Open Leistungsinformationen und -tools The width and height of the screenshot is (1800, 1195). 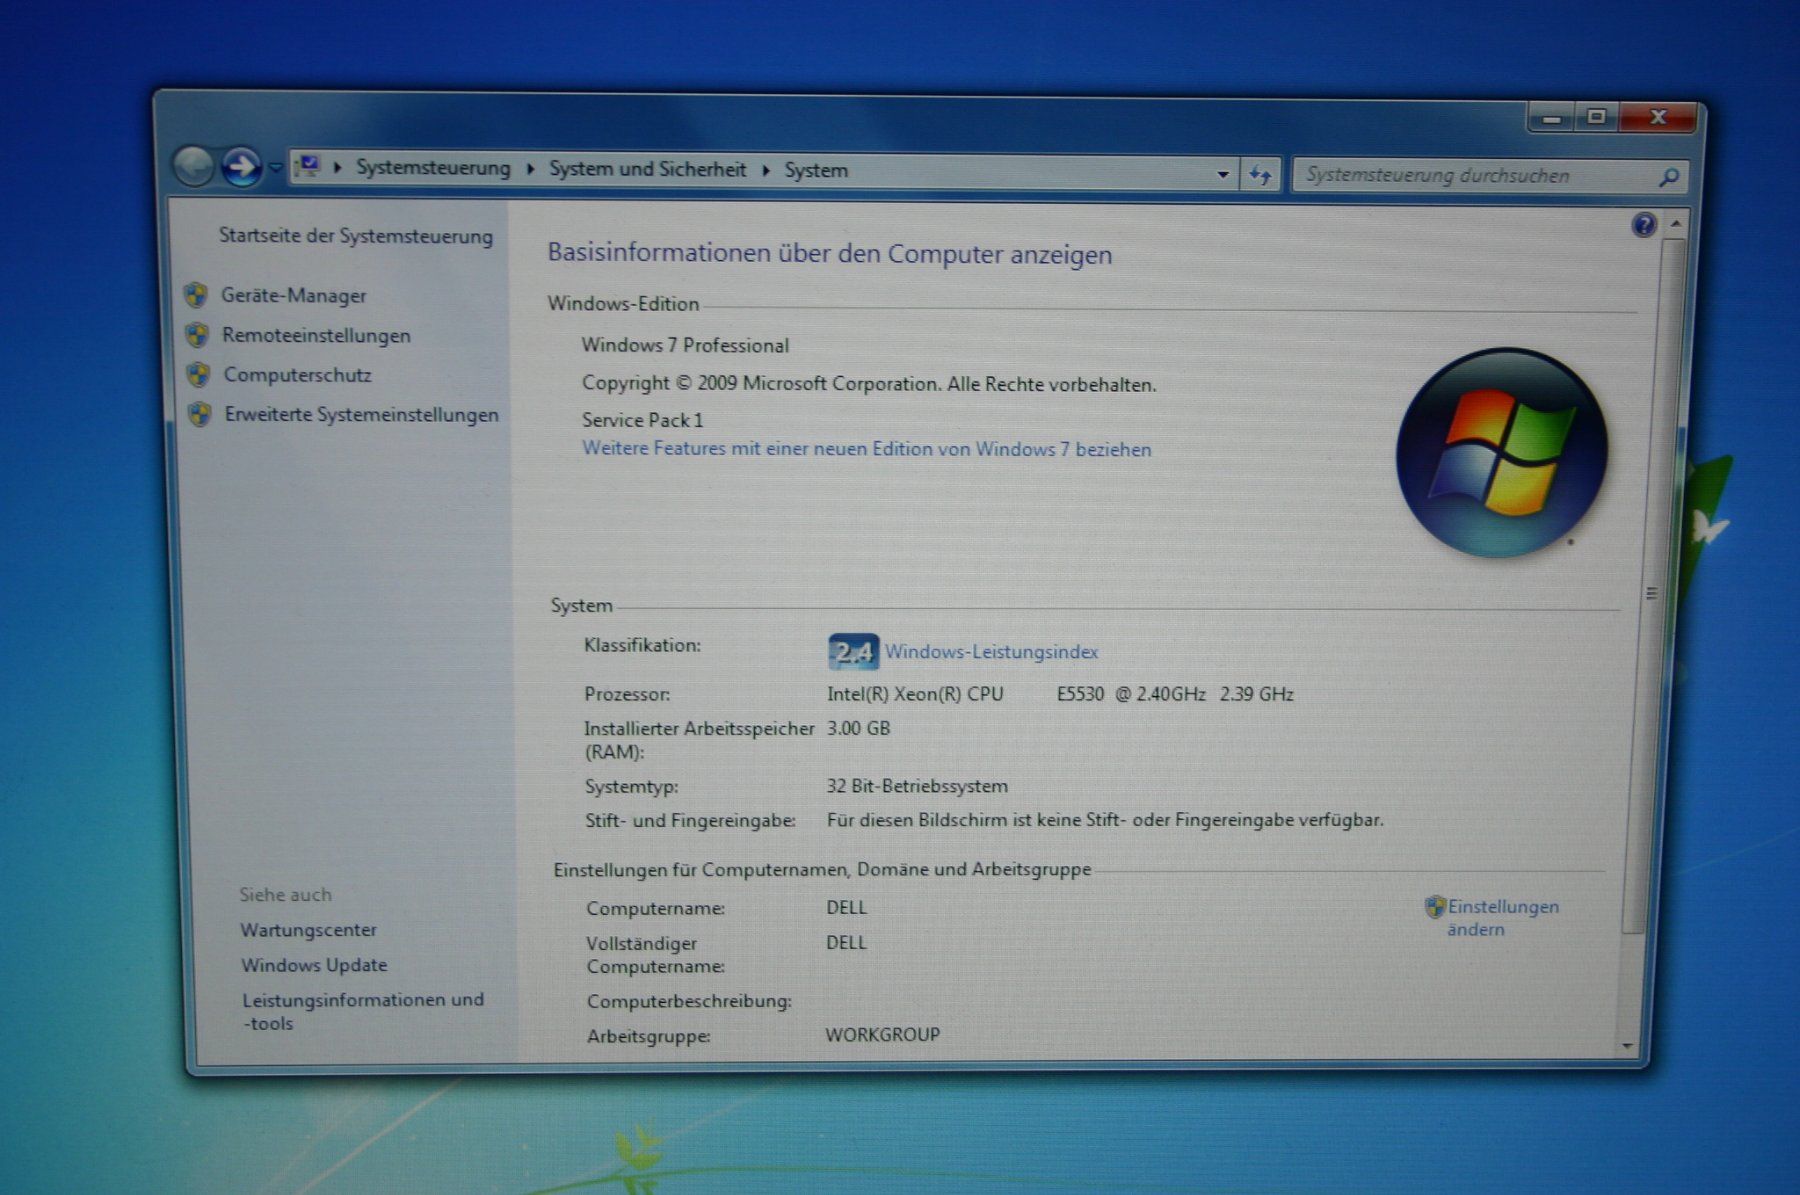363,1011
